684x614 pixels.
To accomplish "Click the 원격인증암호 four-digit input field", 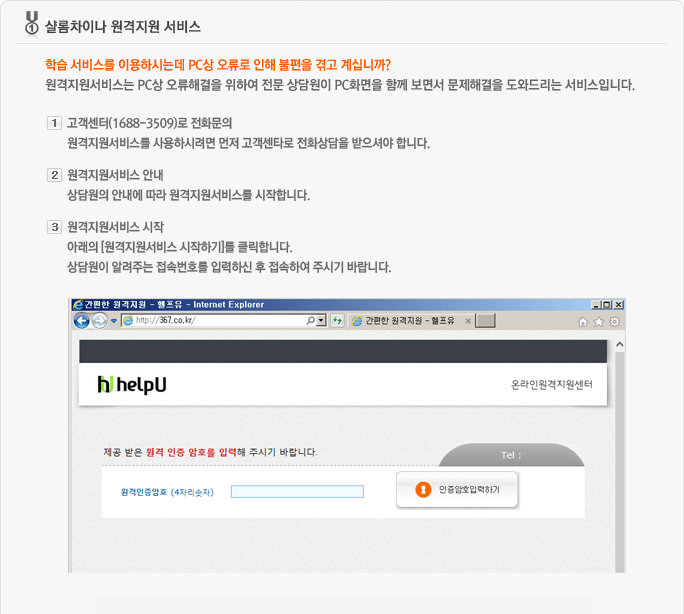I will [297, 492].
